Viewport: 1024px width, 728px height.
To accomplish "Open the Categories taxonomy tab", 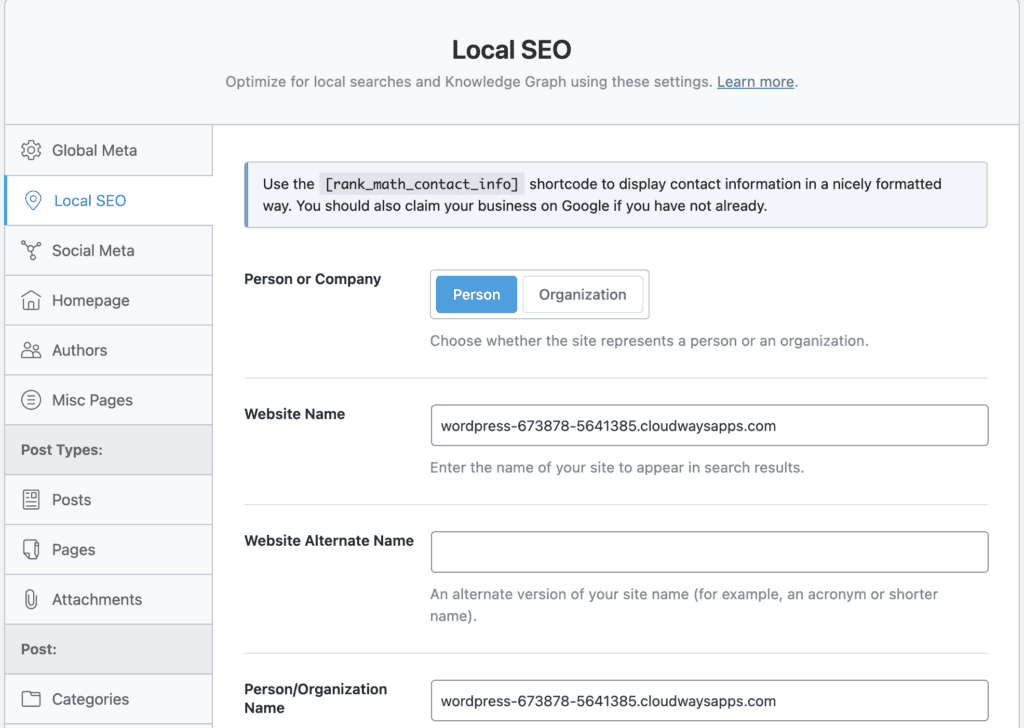I will coord(108,699).
